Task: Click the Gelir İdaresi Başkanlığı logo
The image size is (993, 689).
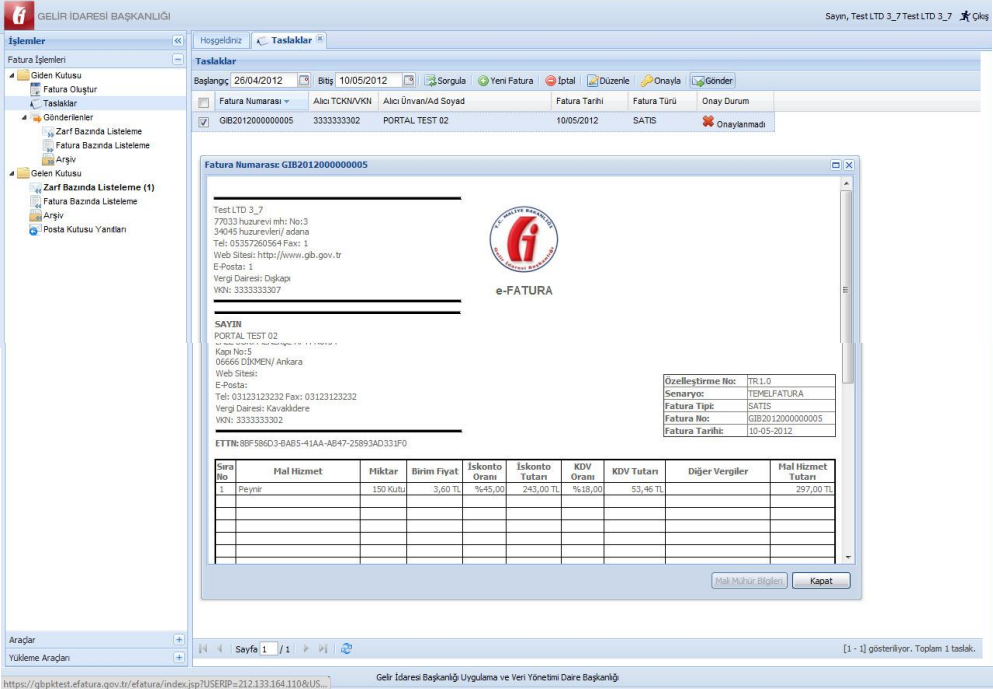Action: coord(19,15)
